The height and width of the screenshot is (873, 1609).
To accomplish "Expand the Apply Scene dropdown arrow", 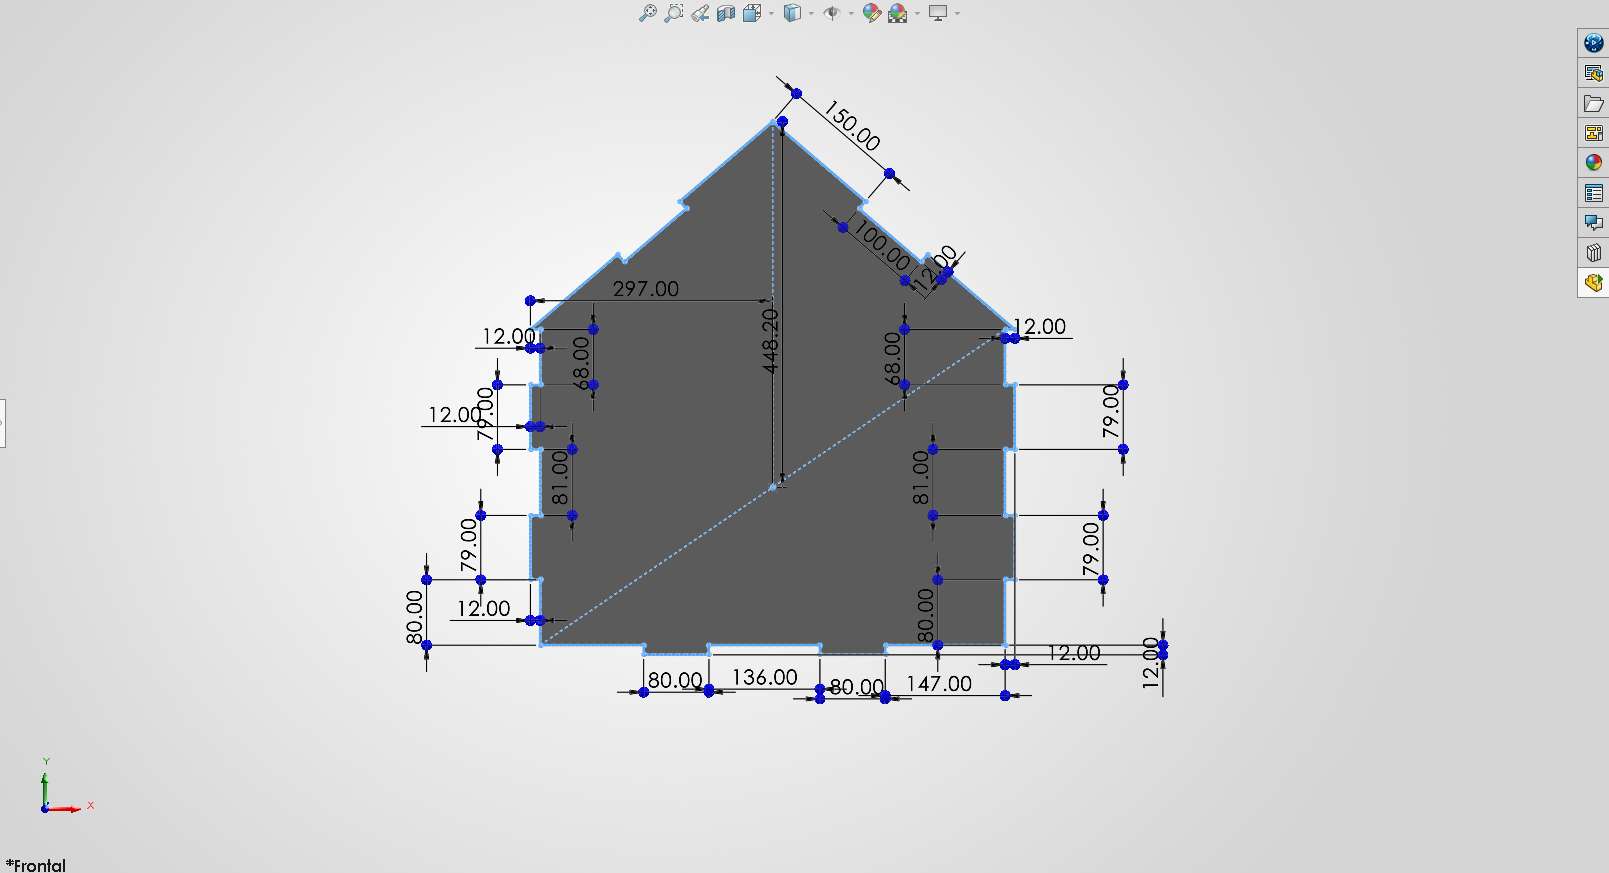I will tap(917, 14).
